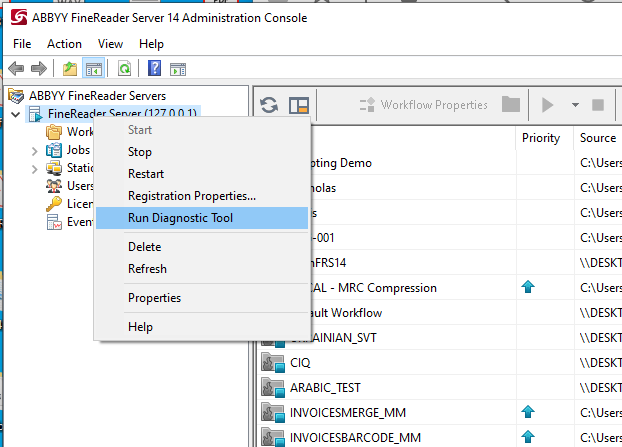Click the green Refresh toolbar icon

(x=125, y=69)
